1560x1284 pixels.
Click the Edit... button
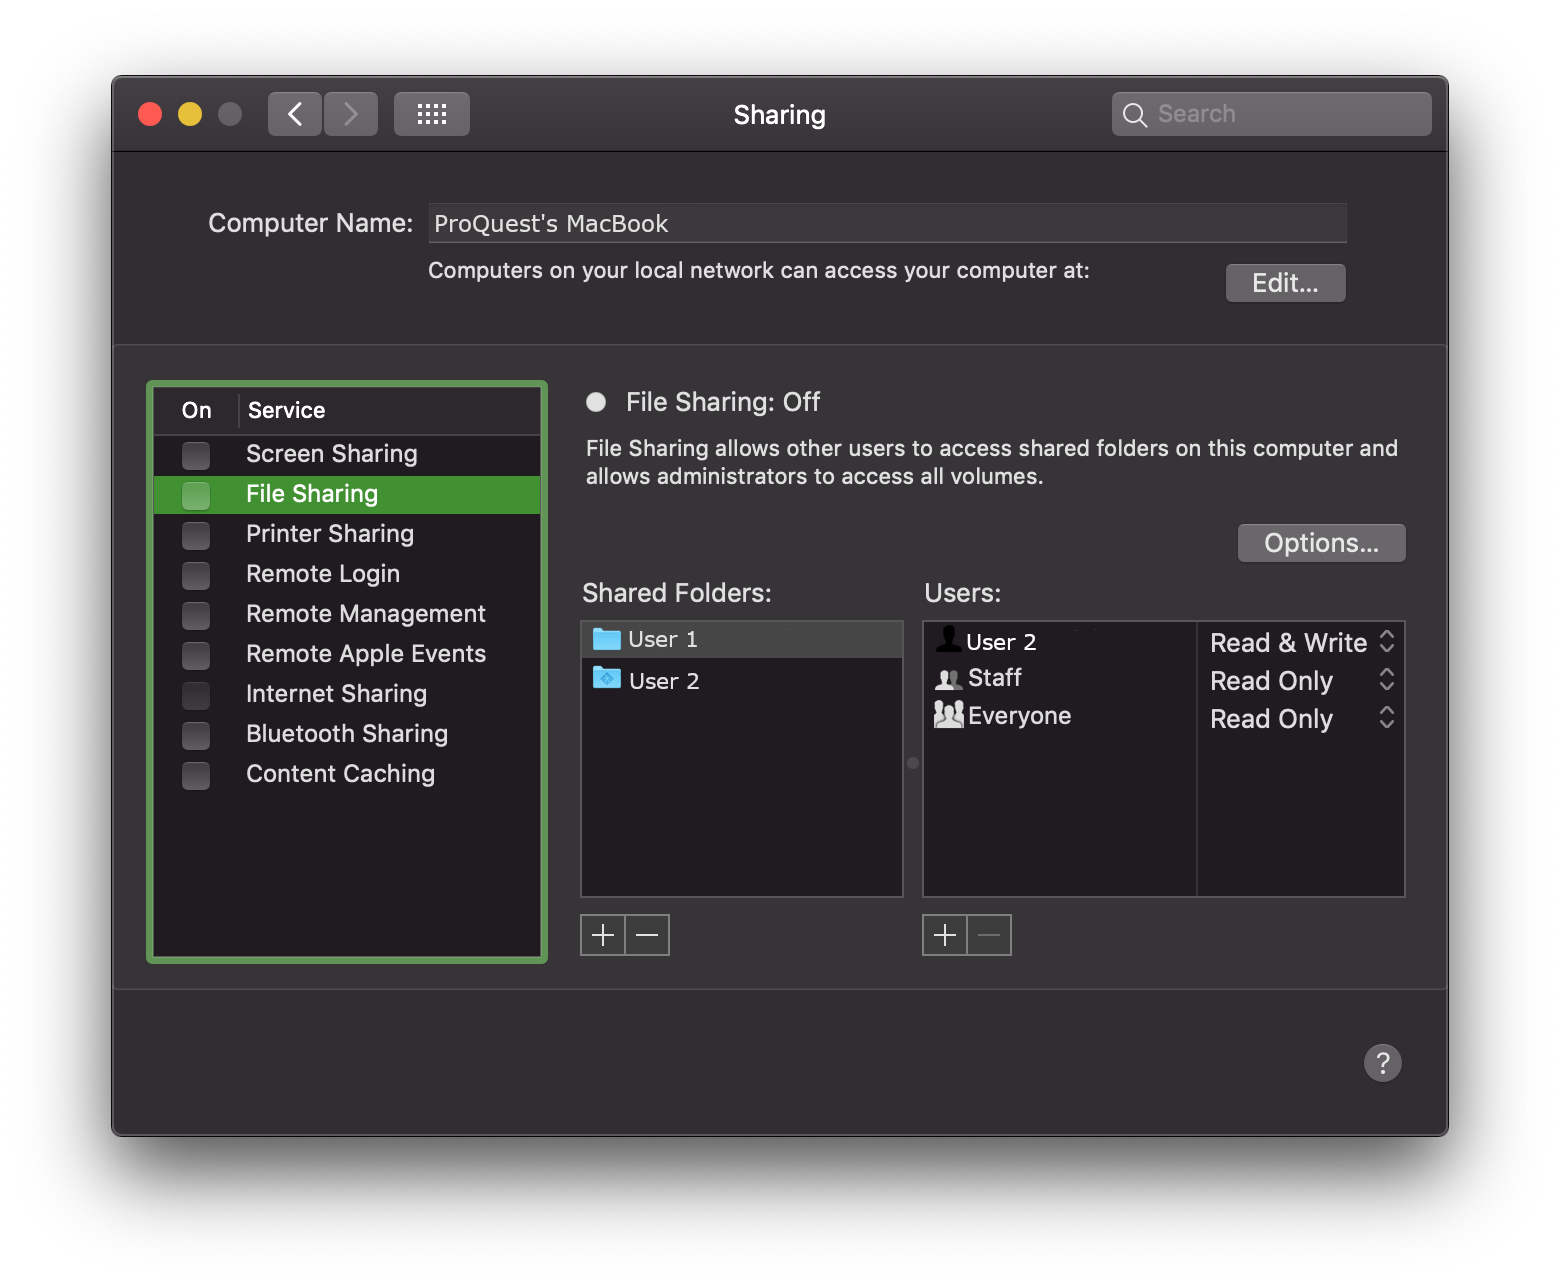pyautogui.click(x=1285, y=283)
